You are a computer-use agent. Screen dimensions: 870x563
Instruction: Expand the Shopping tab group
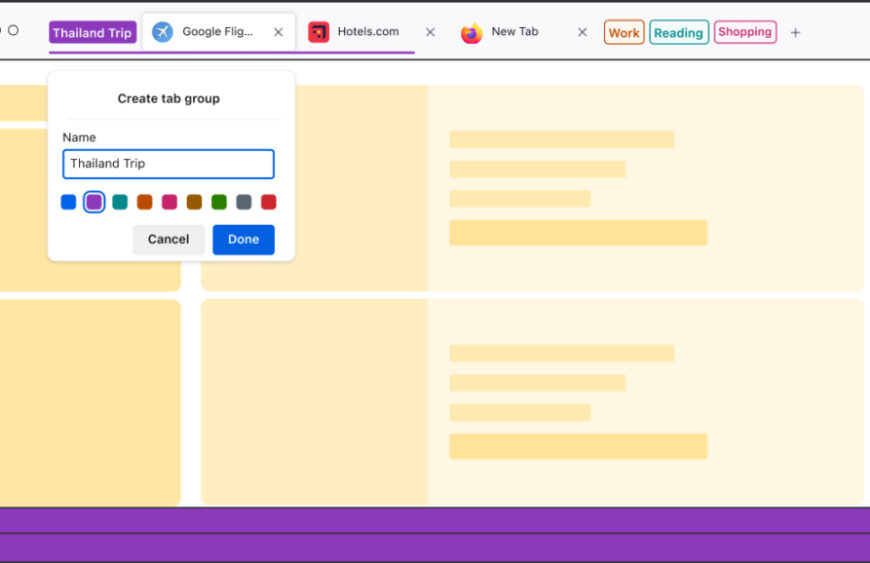744,32
